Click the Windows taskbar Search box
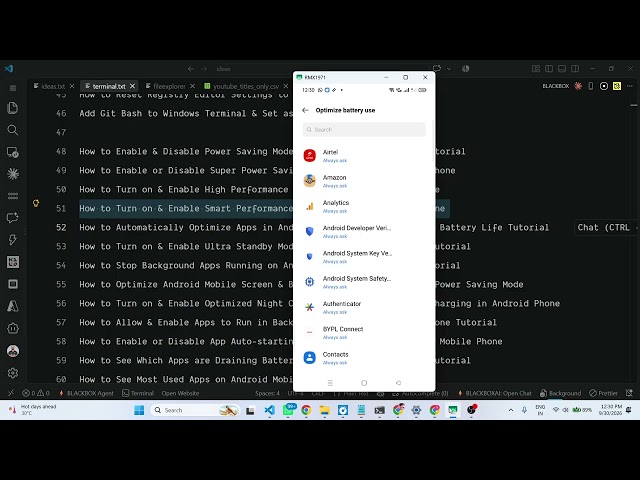Screen dimensions: 640x480 click(195, 410)
